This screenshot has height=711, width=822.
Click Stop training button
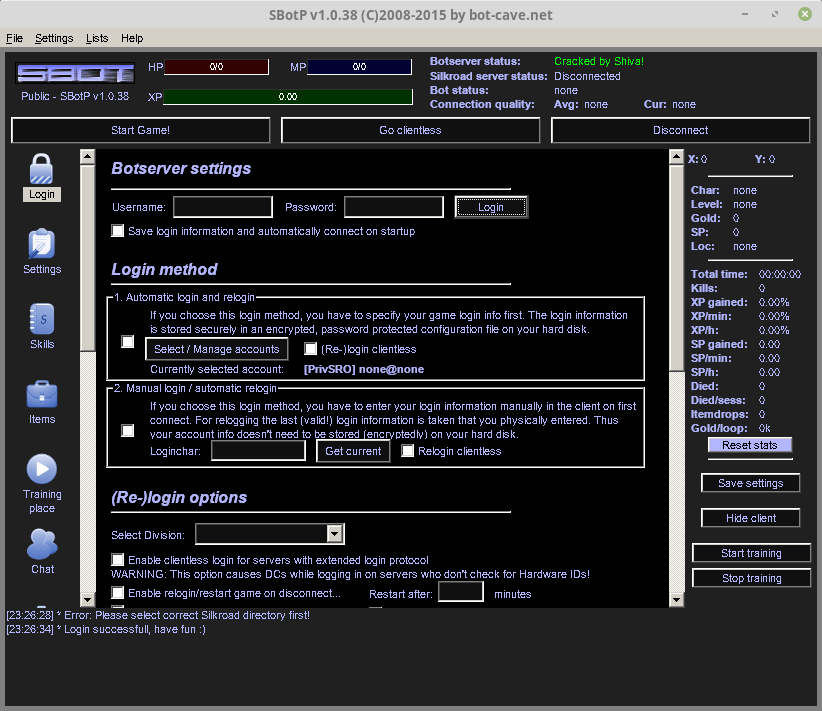pyautogui.click(x=751, y=578)
